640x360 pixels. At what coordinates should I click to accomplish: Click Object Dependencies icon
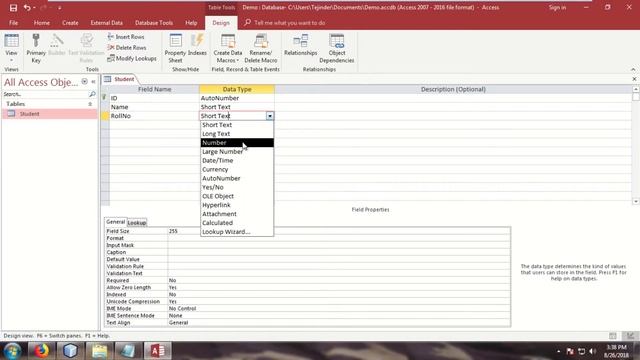(337, 48)
